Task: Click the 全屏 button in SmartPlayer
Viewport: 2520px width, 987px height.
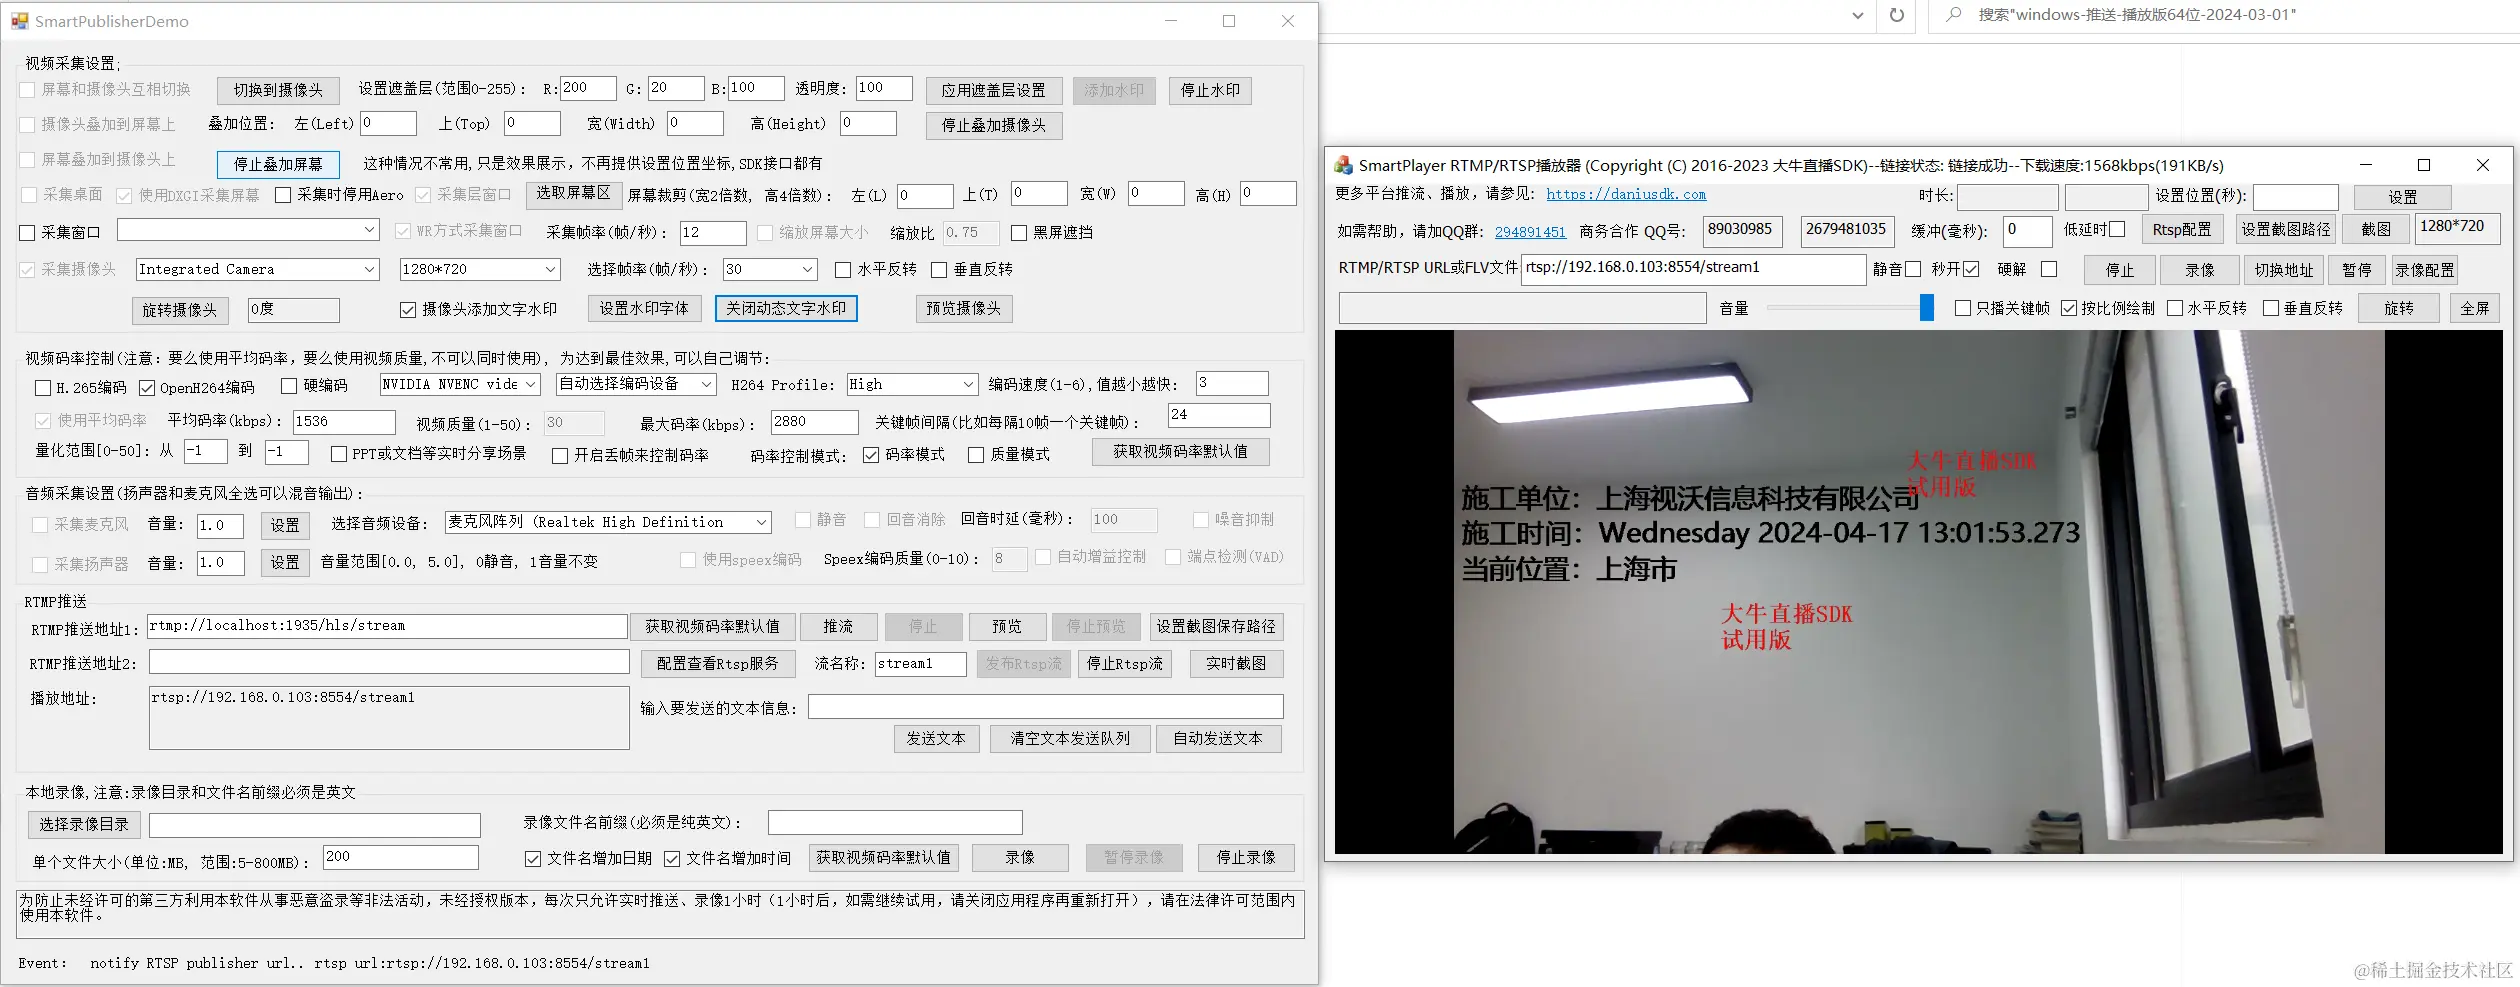Action: coord(2475,309)
